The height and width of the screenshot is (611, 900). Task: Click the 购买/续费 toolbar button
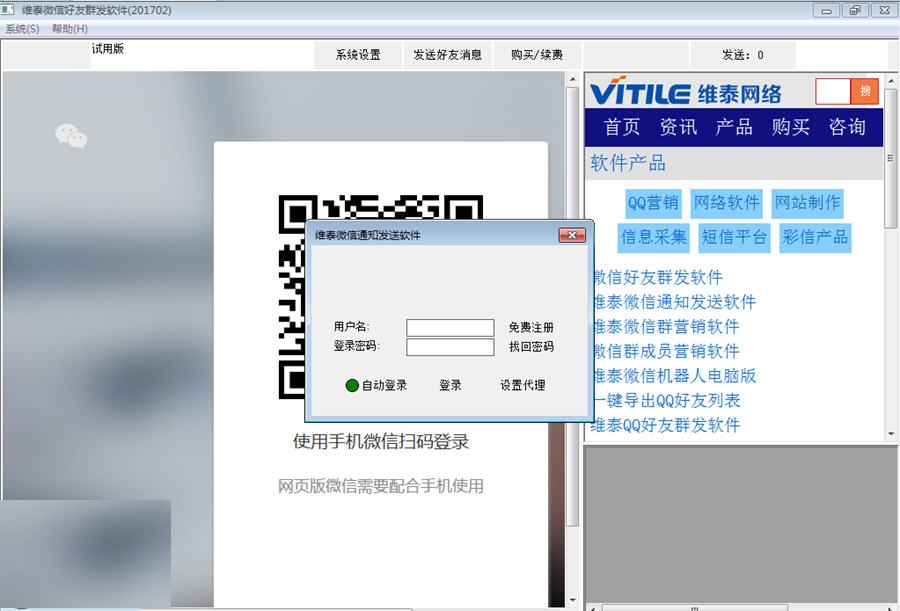click(x=537, y=55)
